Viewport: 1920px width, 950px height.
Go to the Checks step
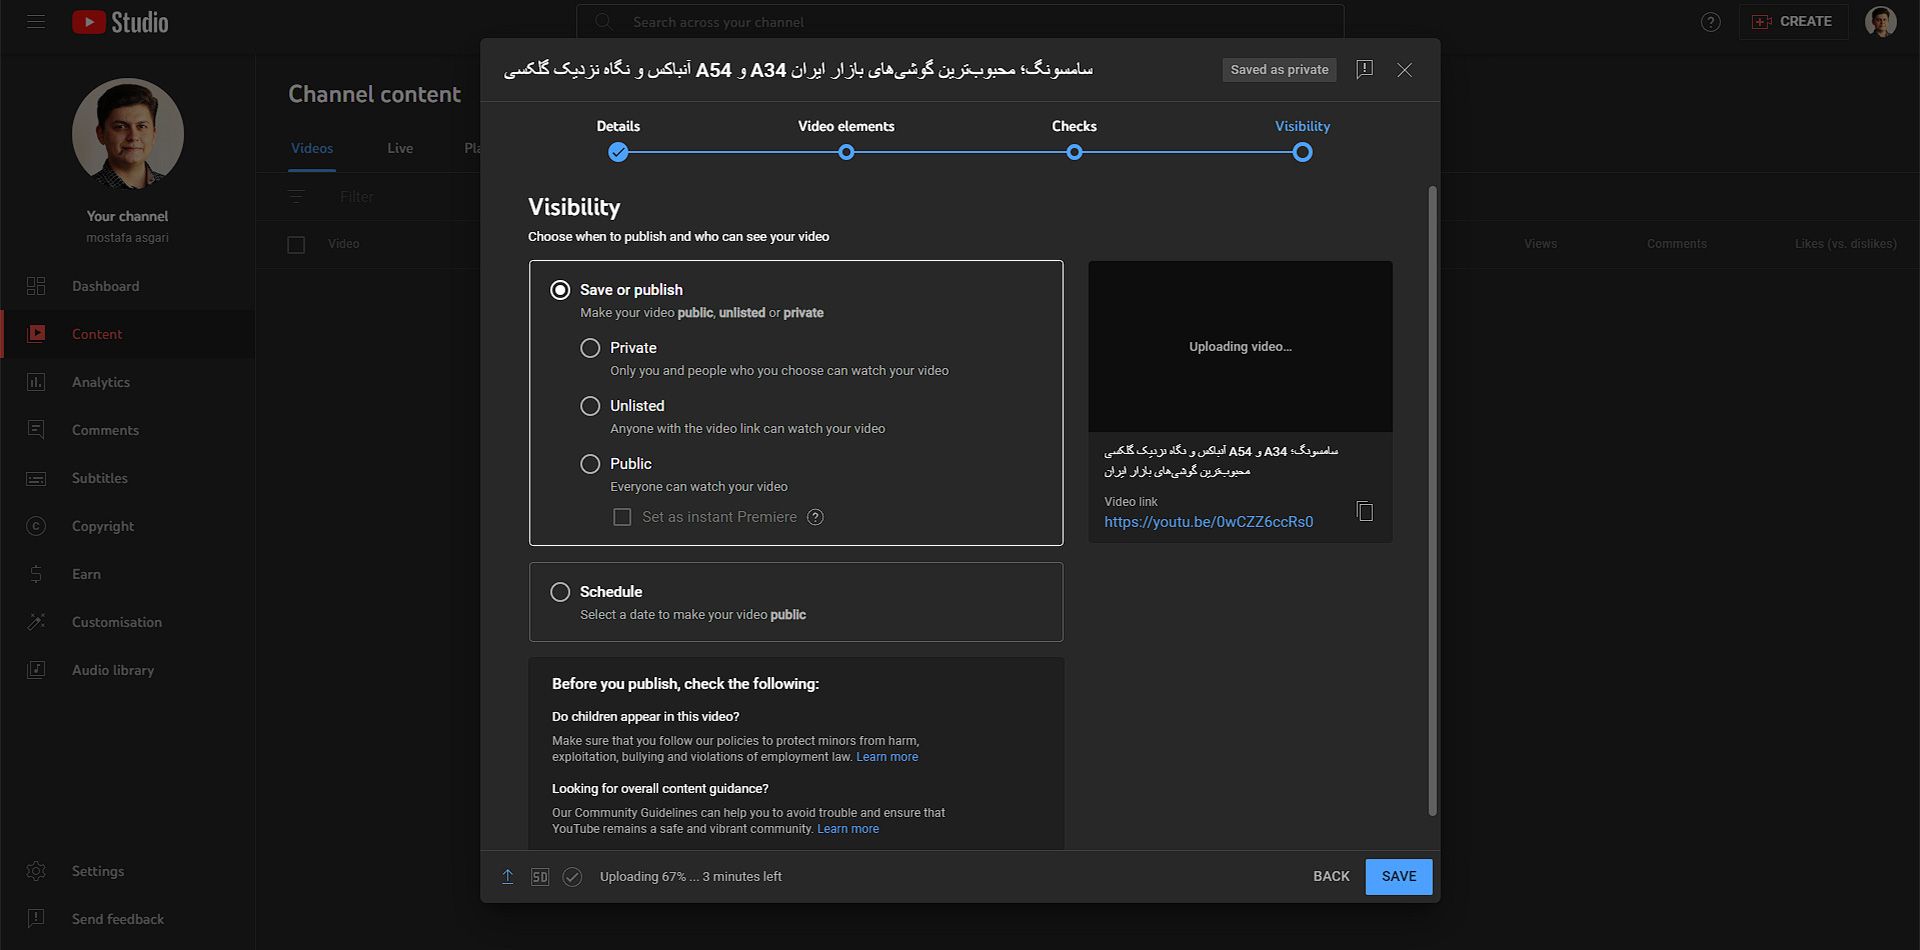(1074, 140)
